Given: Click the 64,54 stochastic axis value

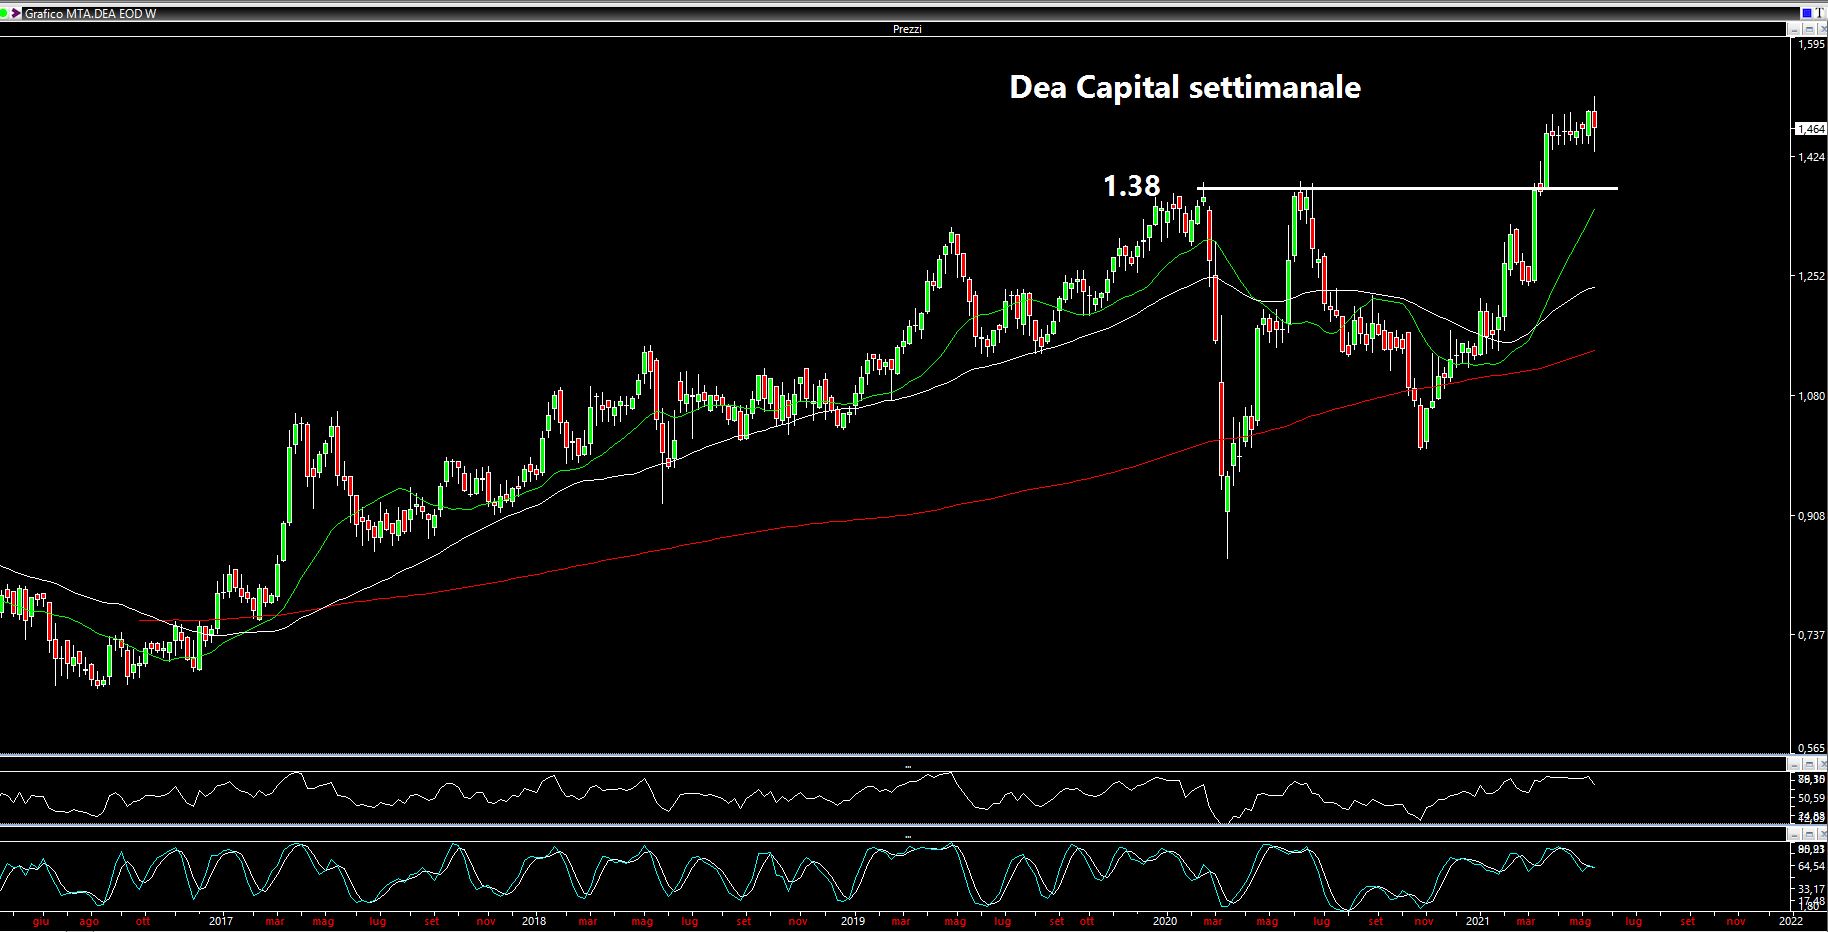Looking at the screenshot, I should (x=1811, y=866).
